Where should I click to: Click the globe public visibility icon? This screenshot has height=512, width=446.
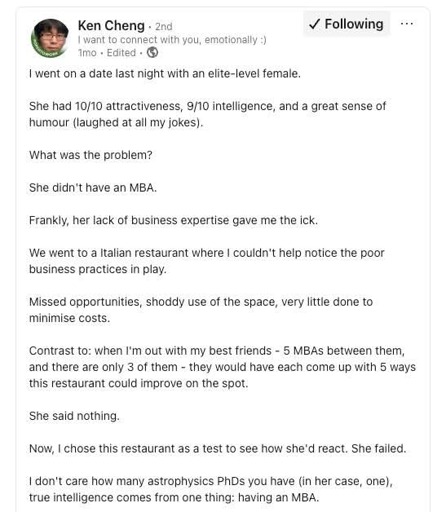click(152, 53)
